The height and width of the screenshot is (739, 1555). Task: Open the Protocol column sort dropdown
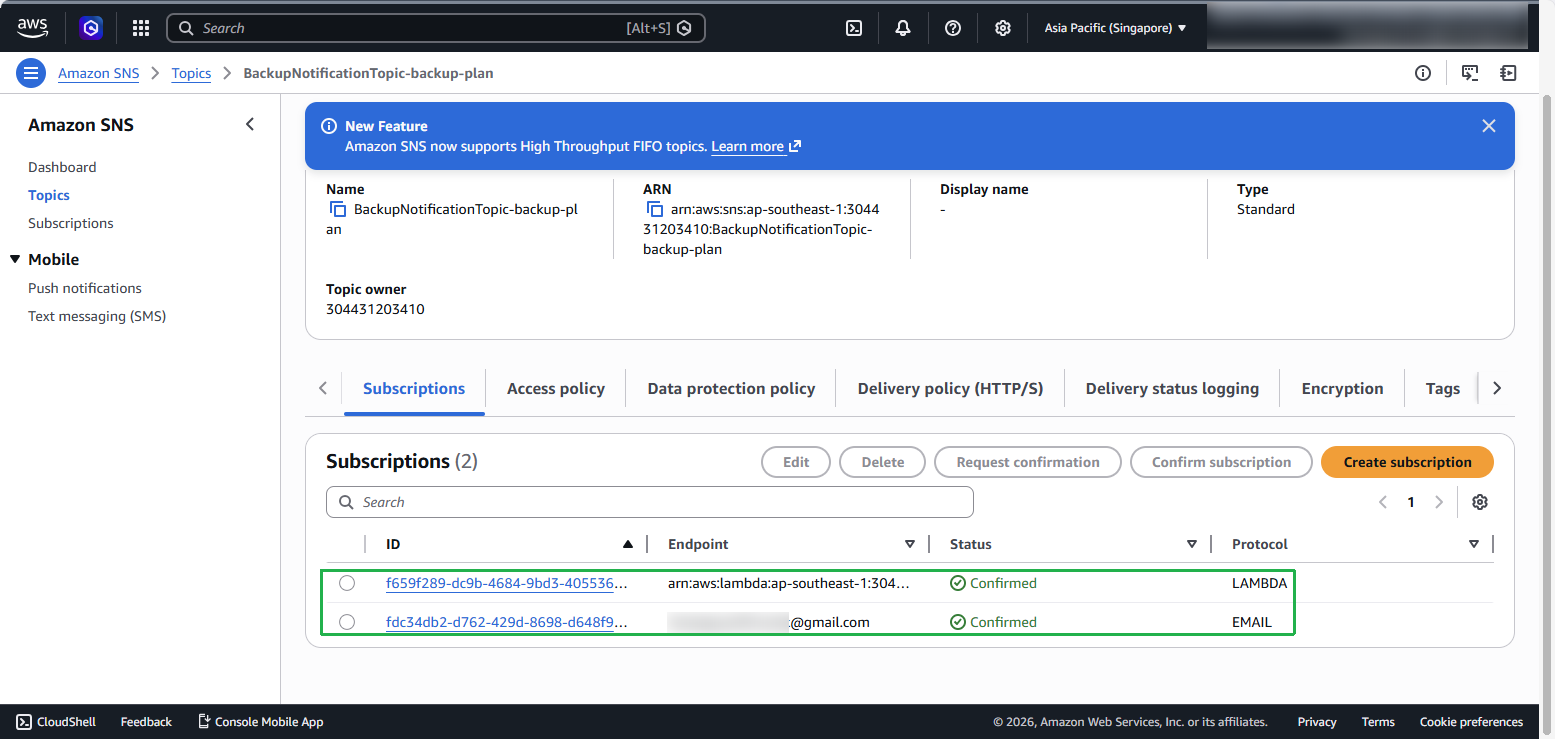(1474, 545)
